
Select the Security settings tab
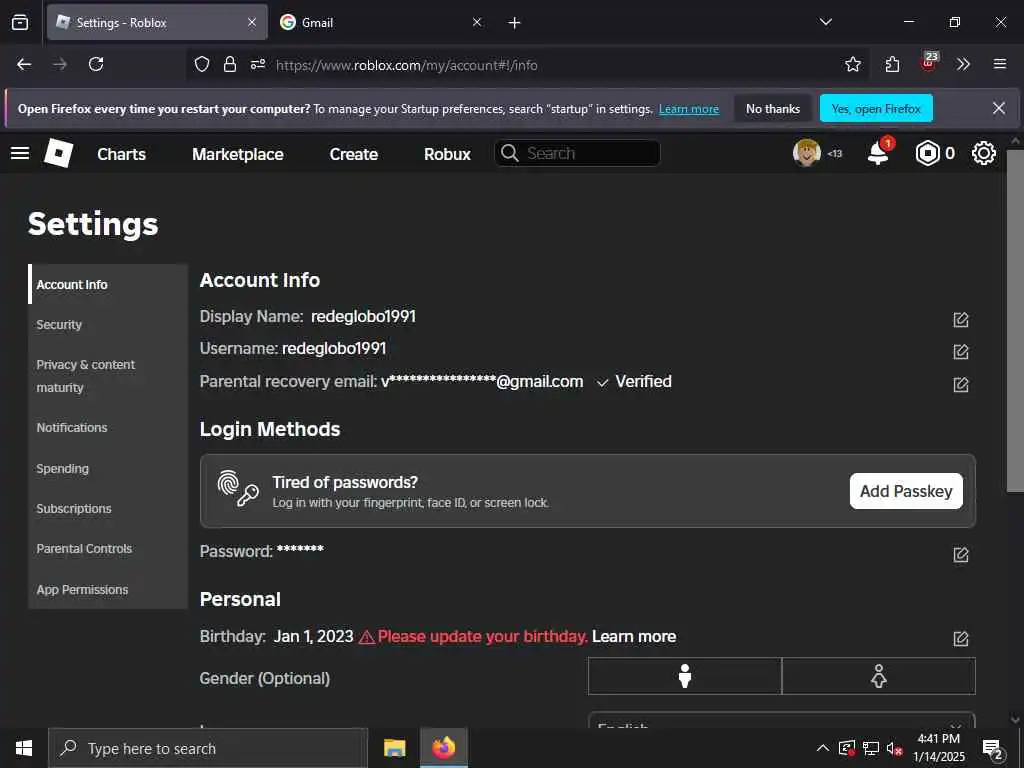108,325
